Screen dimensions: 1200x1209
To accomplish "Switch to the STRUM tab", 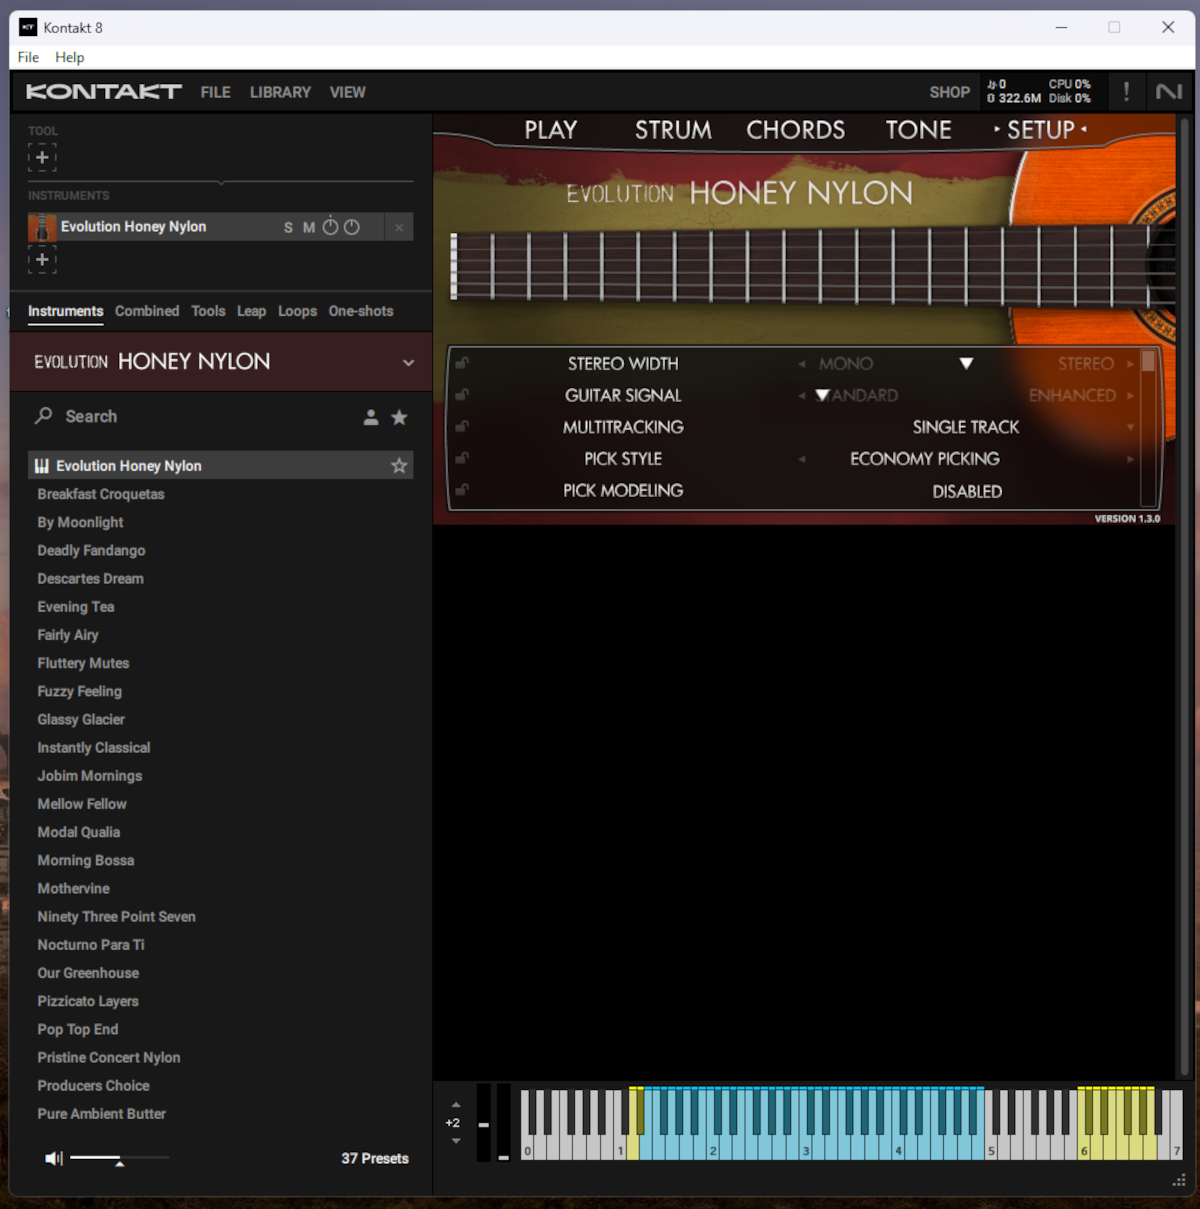I will click(x=674, y=130).
